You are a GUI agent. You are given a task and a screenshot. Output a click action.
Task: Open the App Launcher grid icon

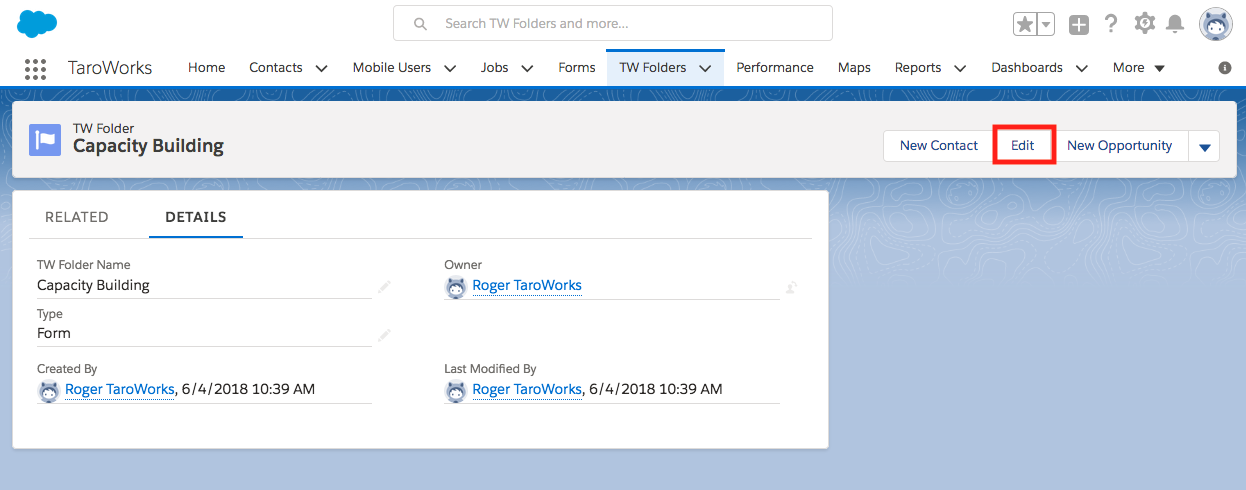(35, 68)
